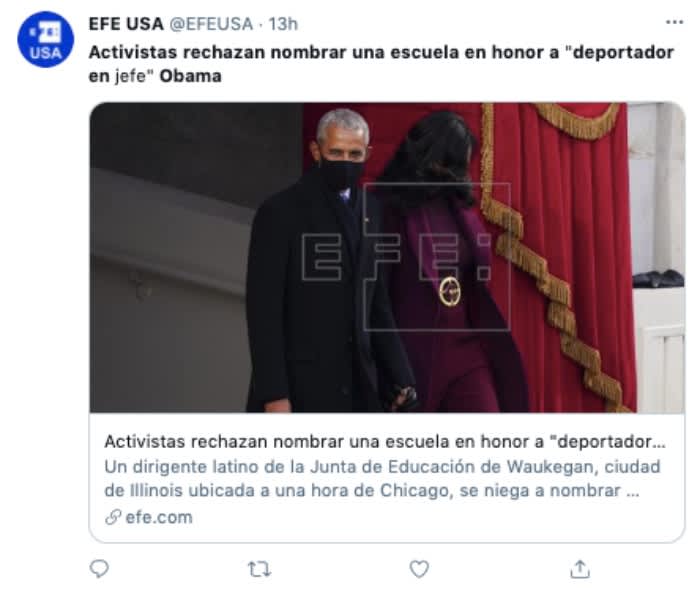Open profile via the EFE USA display name
Screen dimensions: 700x591
tap(126, 24)
